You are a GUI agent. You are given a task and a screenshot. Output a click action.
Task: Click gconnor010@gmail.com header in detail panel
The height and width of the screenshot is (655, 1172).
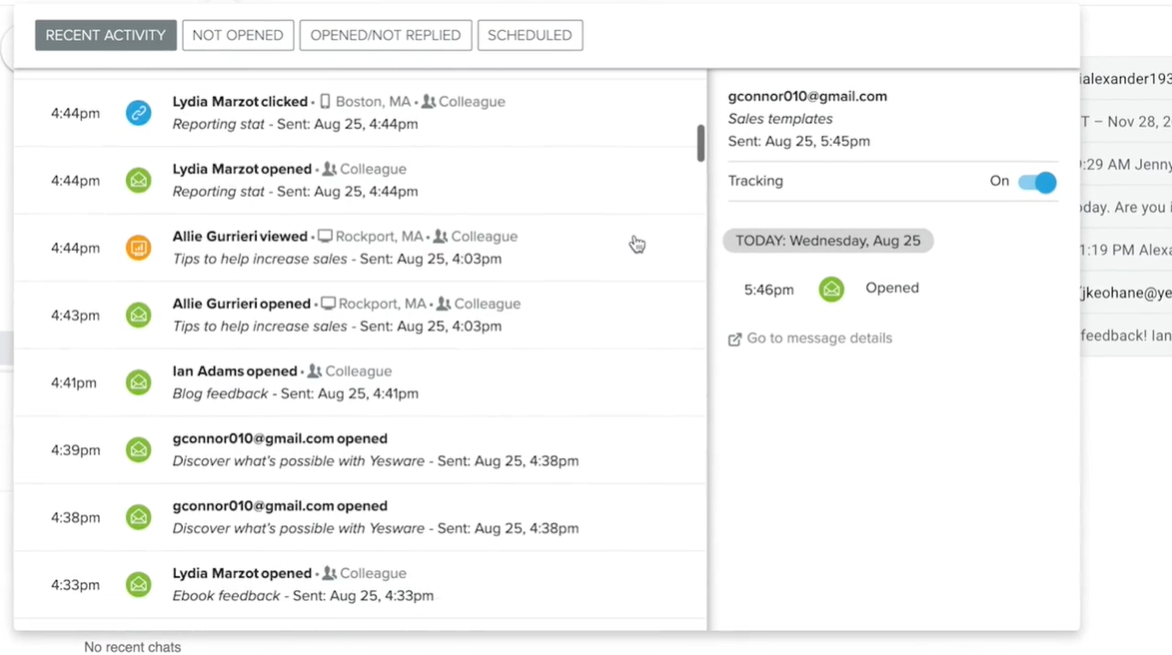point(807,96)
